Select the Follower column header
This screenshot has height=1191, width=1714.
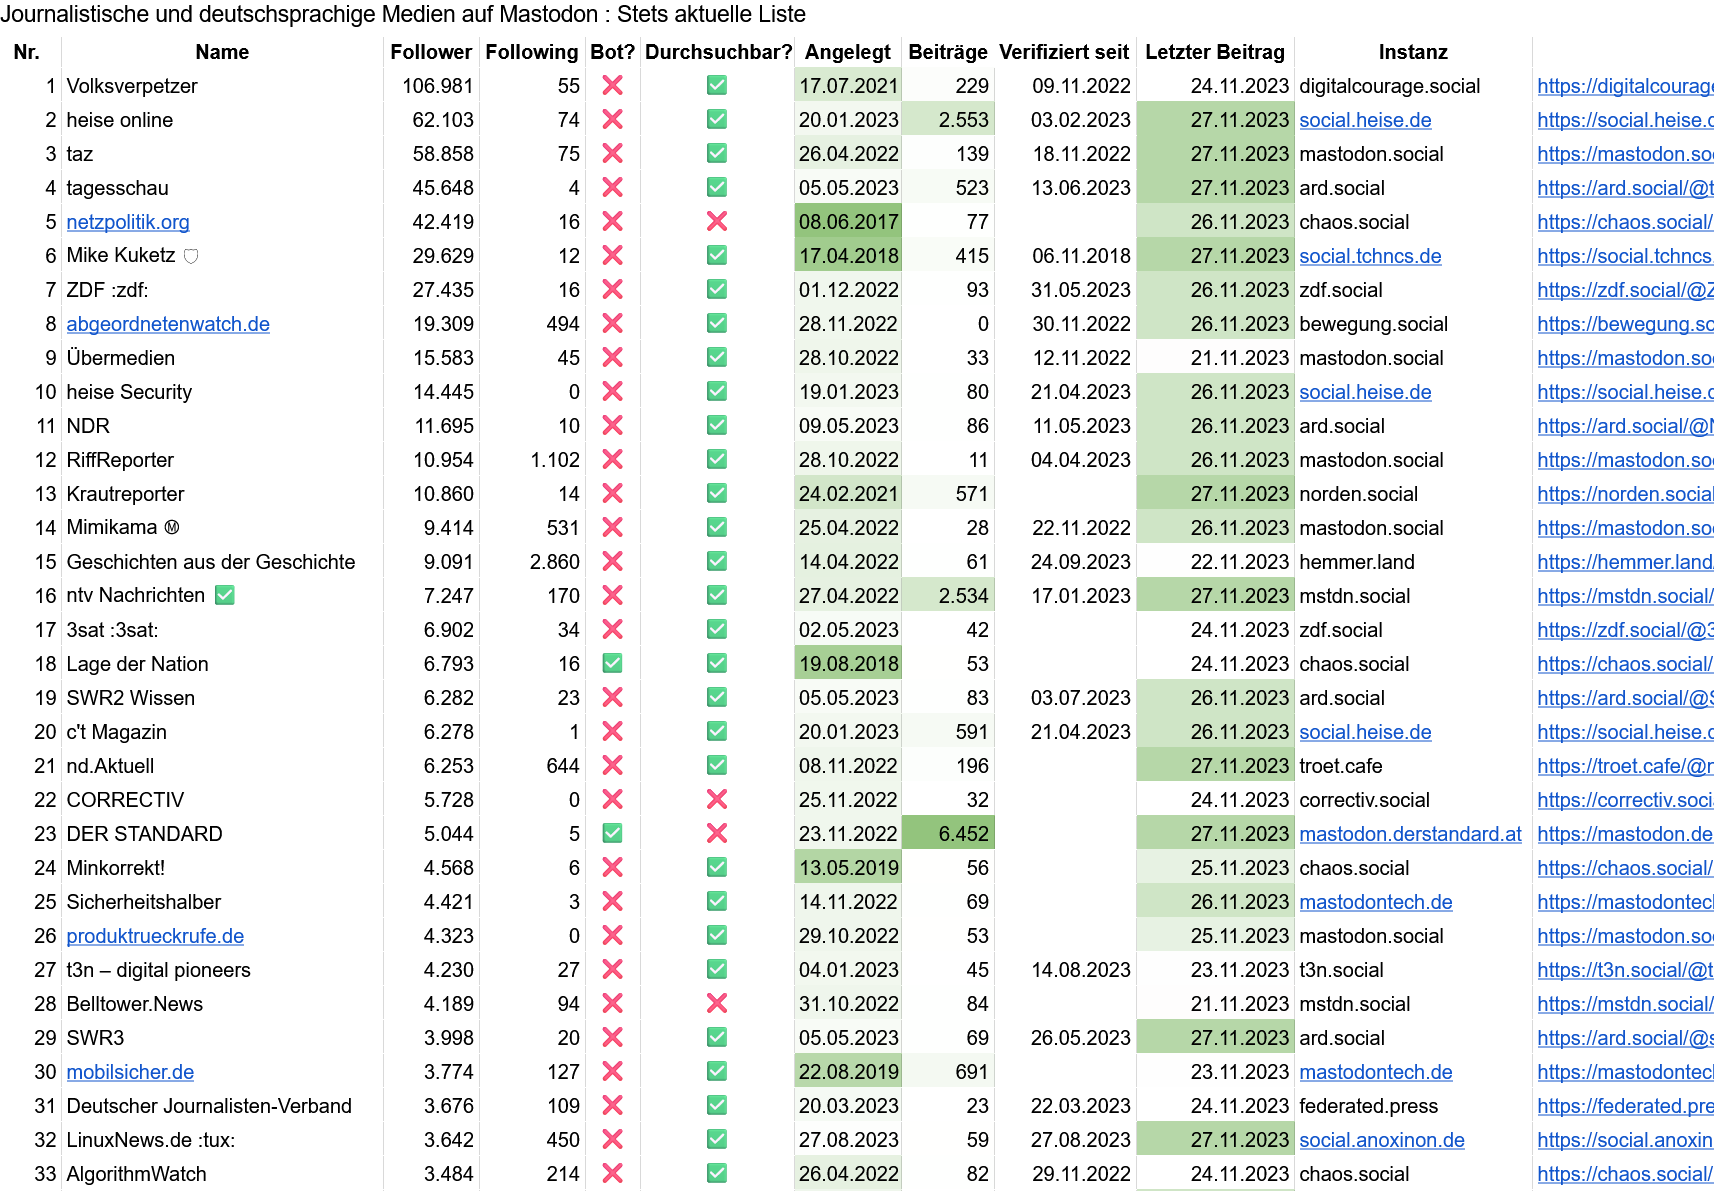(x=430, y=52)
